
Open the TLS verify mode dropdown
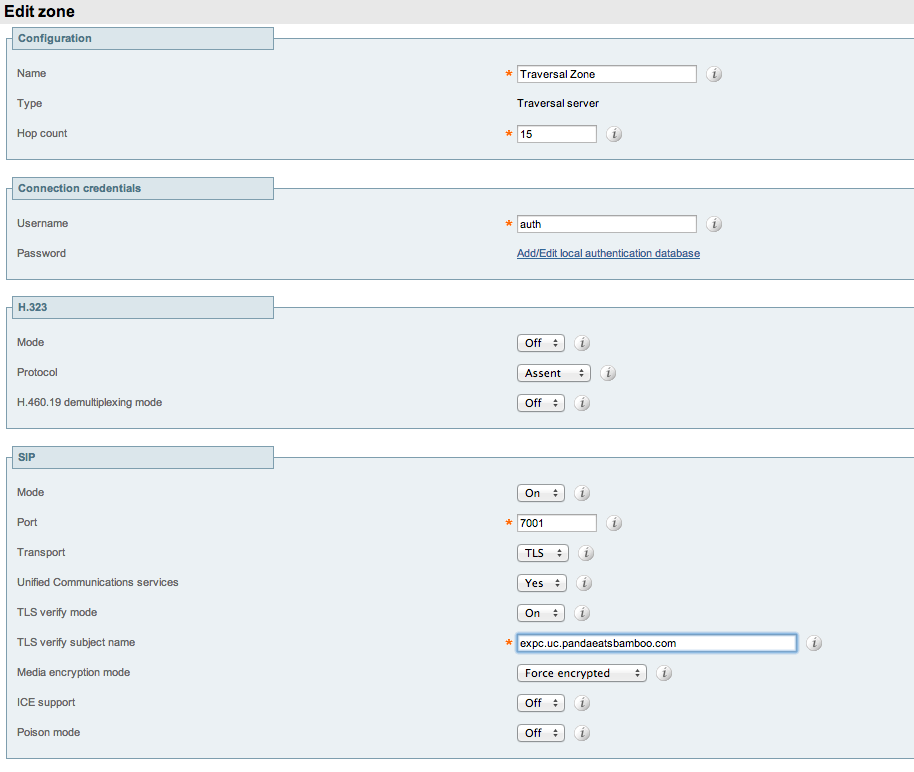coord(540,613)
